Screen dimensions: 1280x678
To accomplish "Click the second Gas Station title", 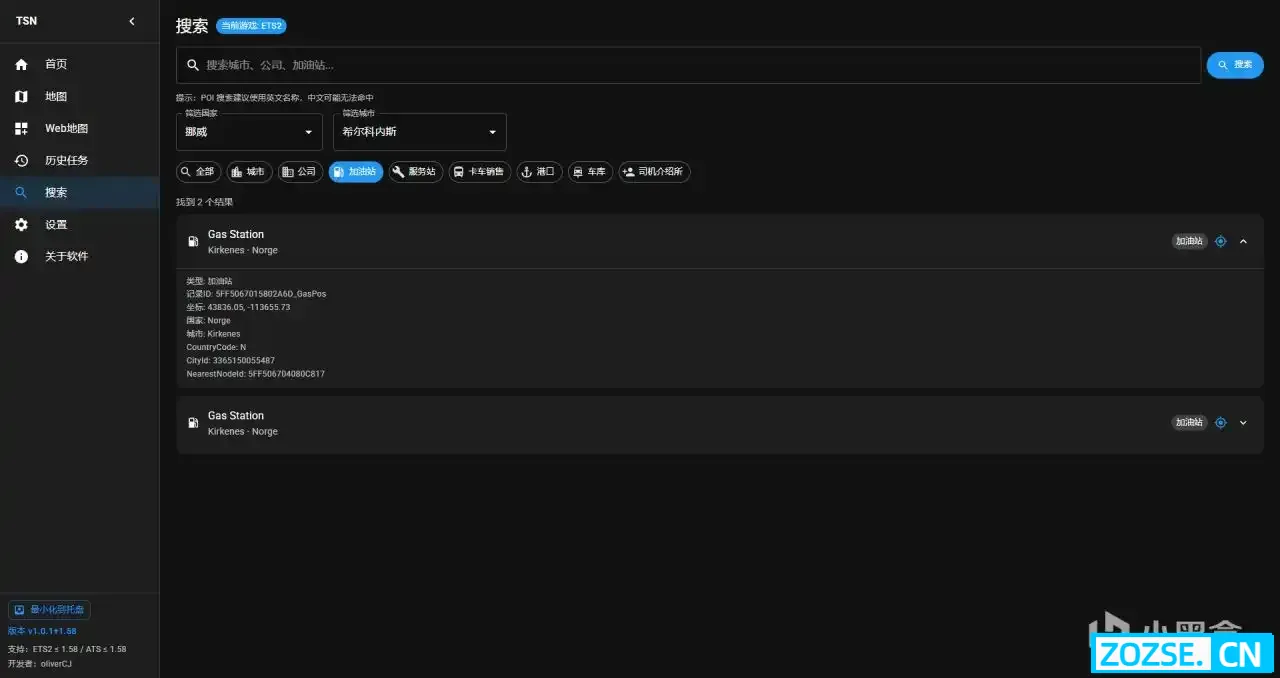I will pyautogui.click(x=236, y=415).
